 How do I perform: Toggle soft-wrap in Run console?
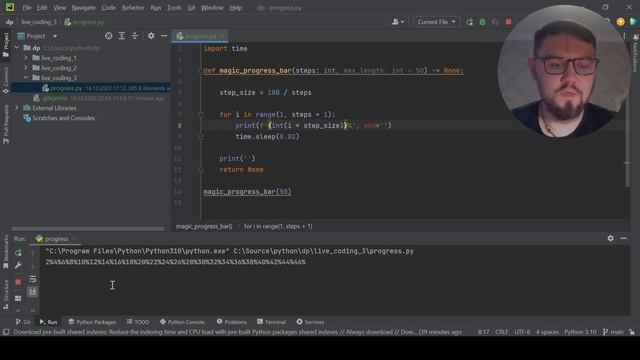tap(33, 280)
